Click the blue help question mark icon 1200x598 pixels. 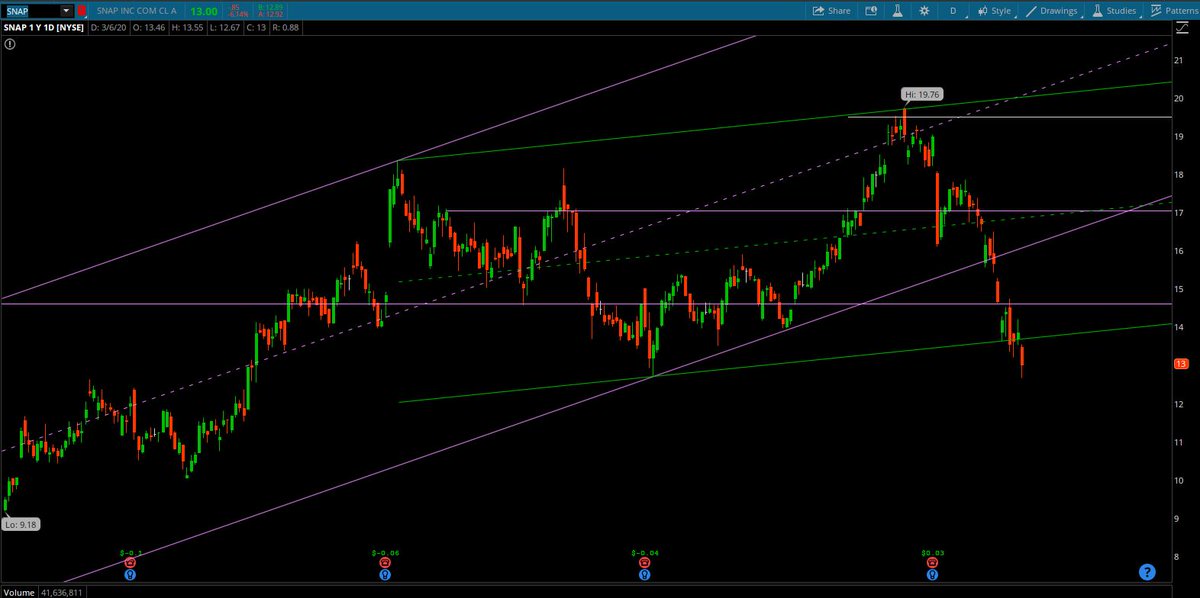coord(1147,572)
